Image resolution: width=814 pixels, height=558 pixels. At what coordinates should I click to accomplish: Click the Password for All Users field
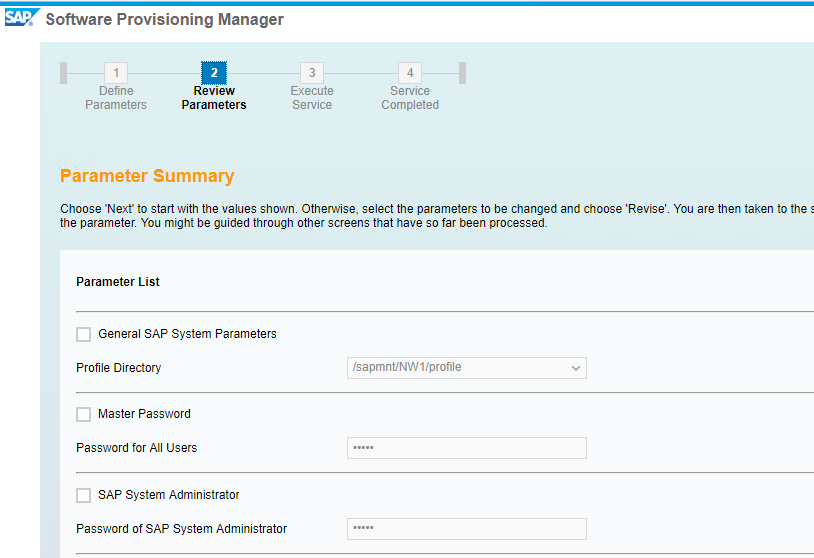tap(467, 448)
